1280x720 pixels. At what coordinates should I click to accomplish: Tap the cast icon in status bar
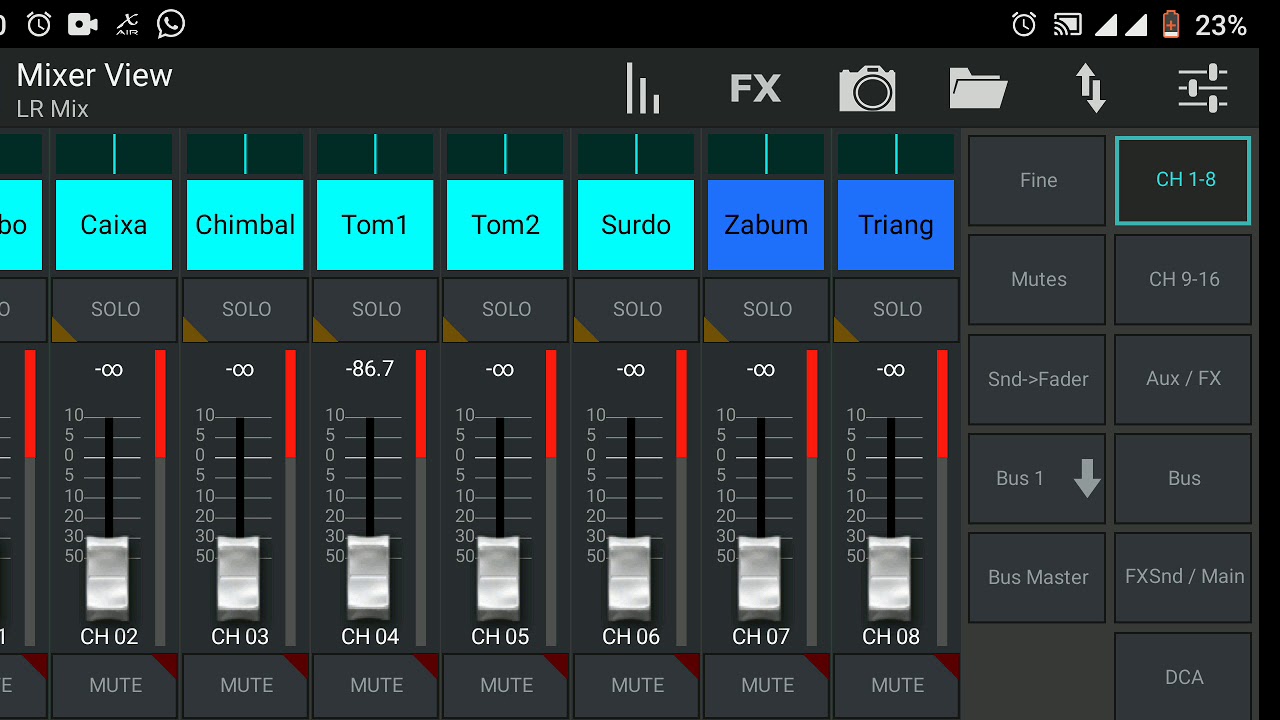coord(1068,24)
